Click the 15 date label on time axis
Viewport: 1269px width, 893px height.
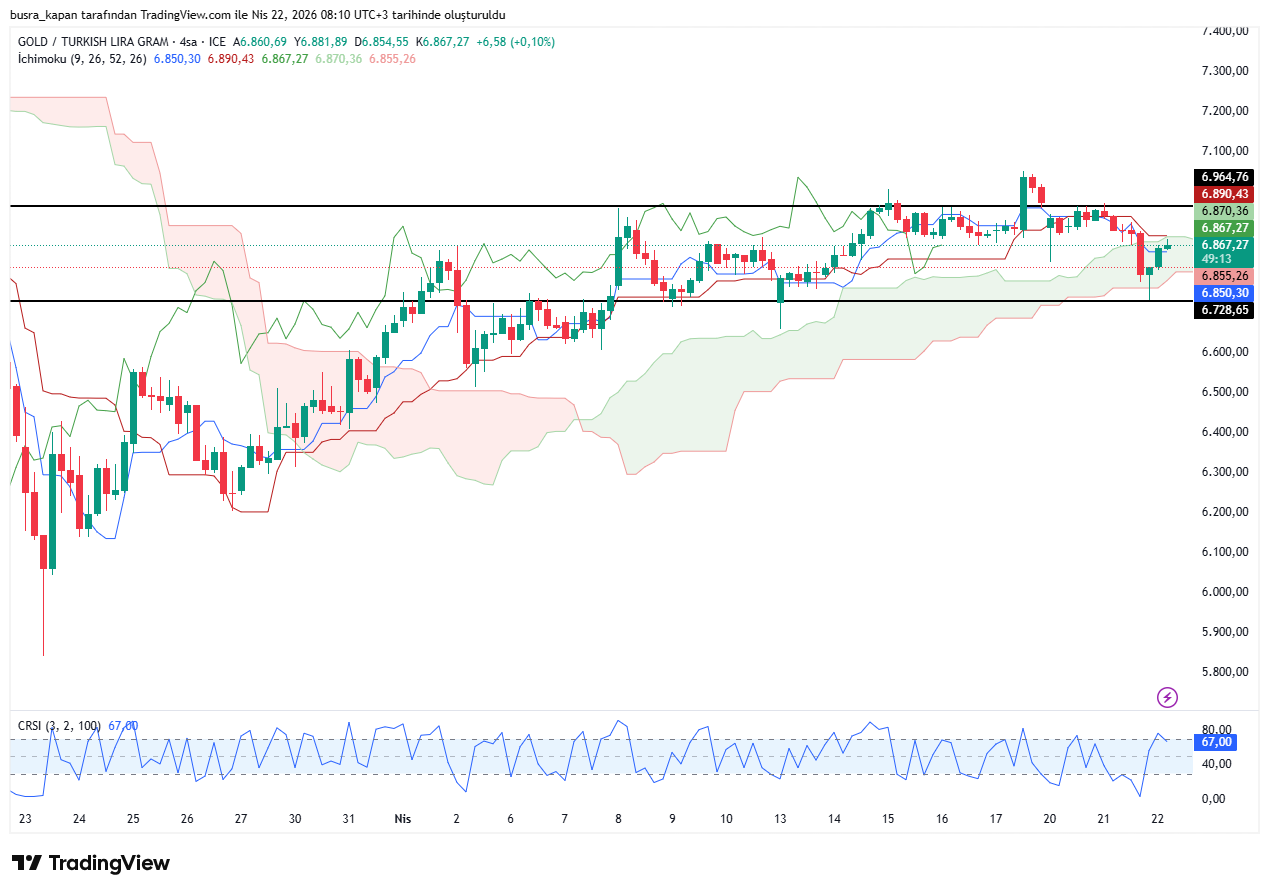point(888,818)
